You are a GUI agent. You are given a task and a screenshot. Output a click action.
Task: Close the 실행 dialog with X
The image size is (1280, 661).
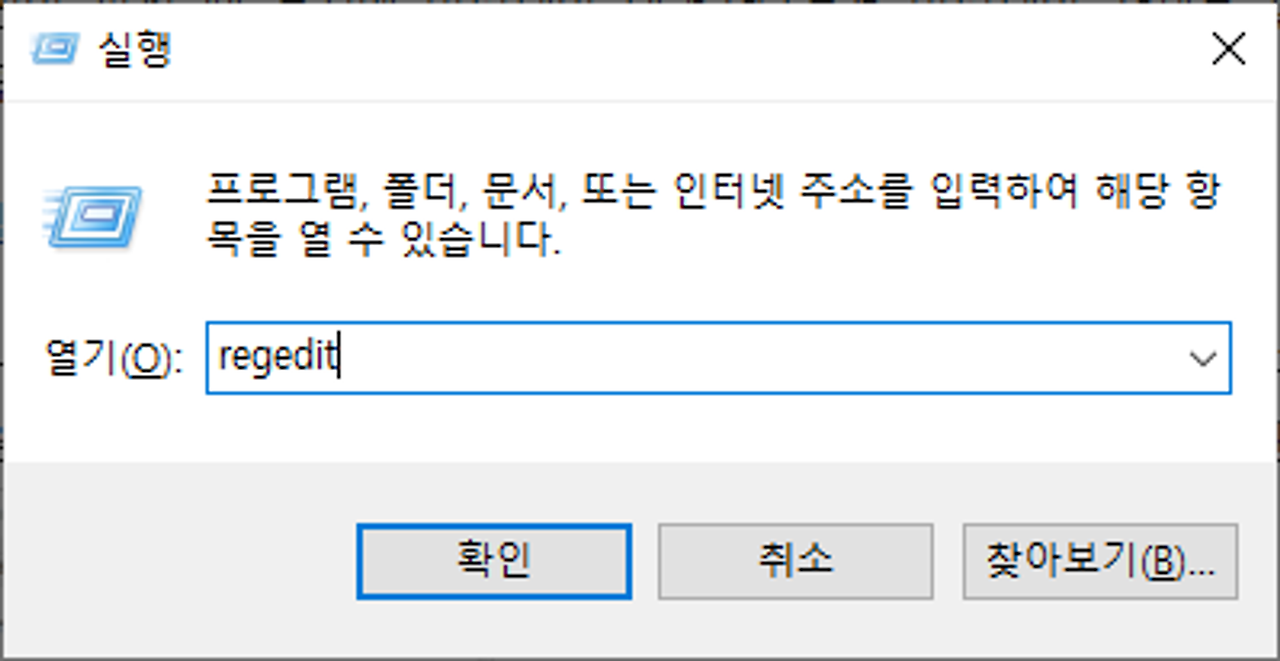pos(1228,48)
